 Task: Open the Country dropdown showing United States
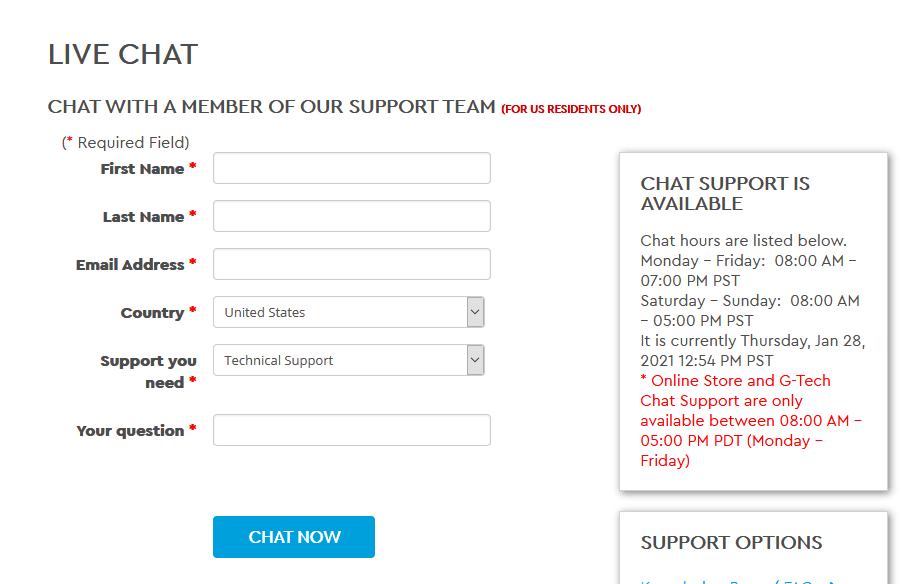348,312
